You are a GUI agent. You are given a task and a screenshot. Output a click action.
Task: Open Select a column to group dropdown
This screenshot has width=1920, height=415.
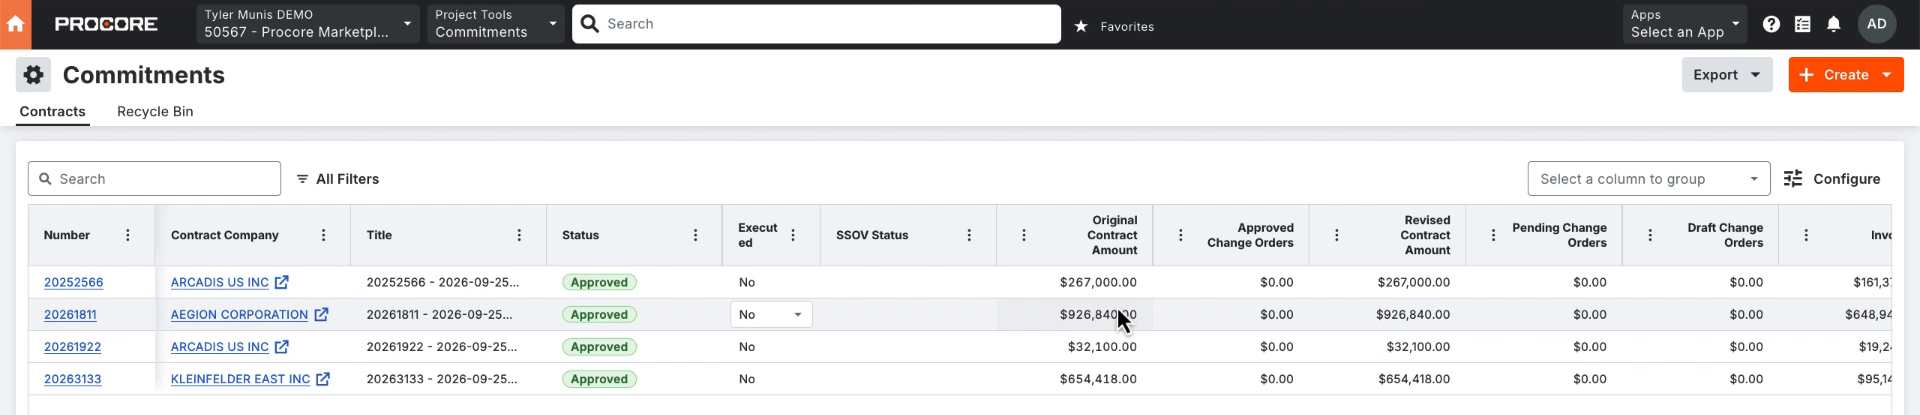coord(1648,179)
